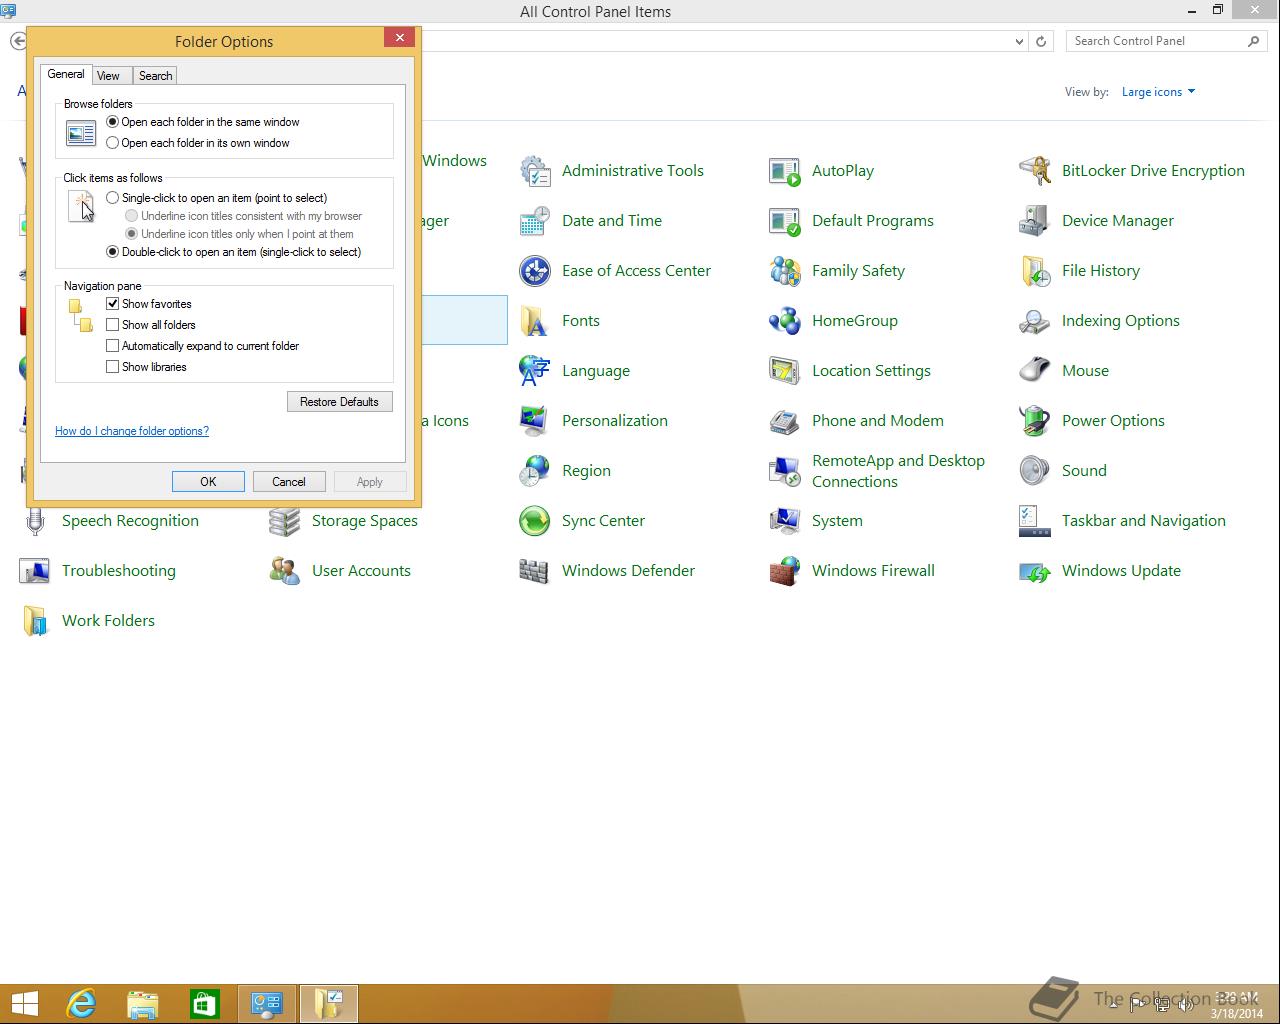
Task: Open the Troubleshooting link
Action: 118,571
